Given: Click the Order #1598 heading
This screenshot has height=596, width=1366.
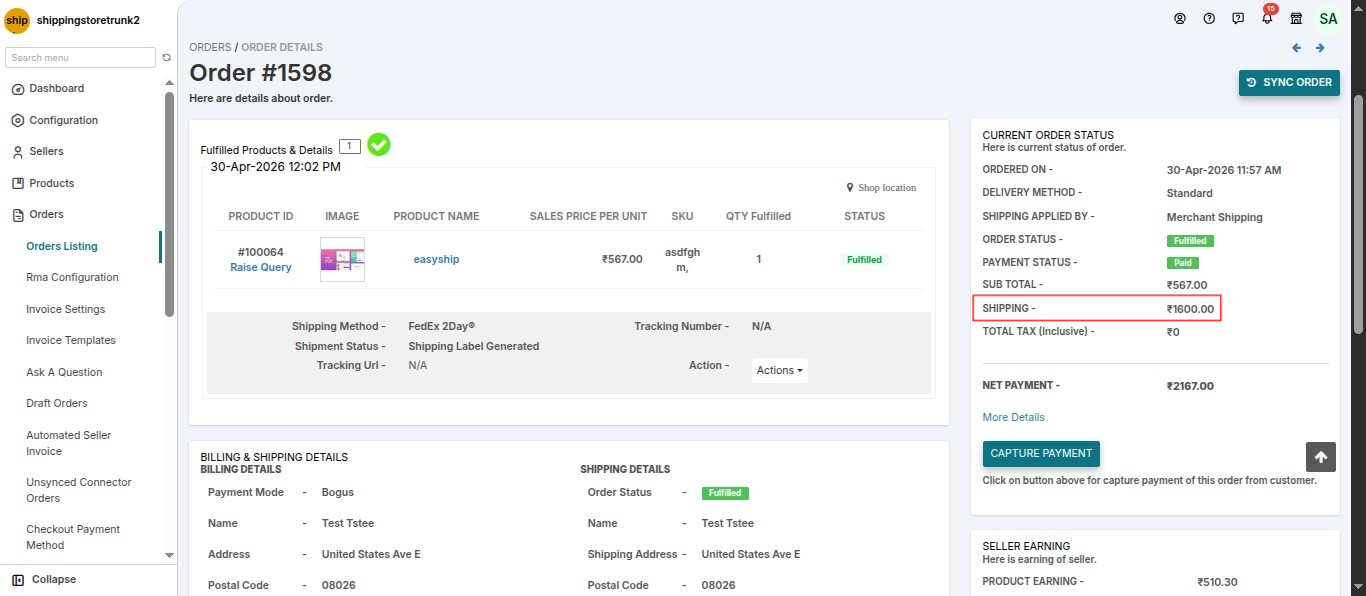Looking at the screenshot, I should [x=261, y=73].
